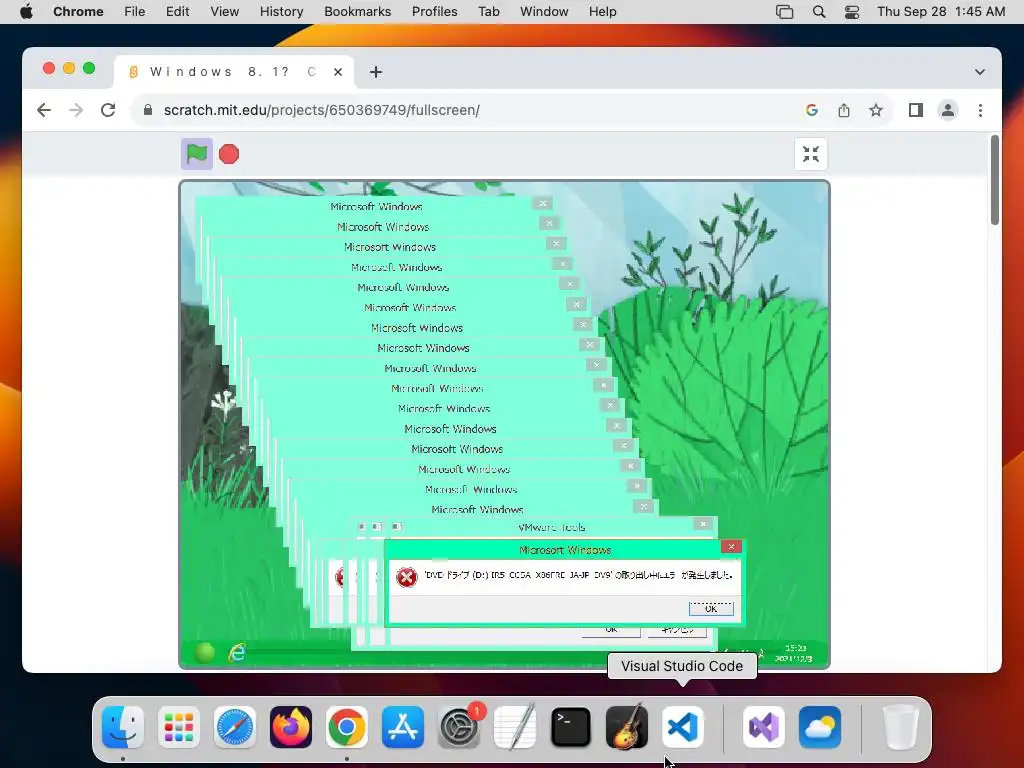The image size is (1024, 768).
Task: Open Chrome profile avatar
Action: 948,110
